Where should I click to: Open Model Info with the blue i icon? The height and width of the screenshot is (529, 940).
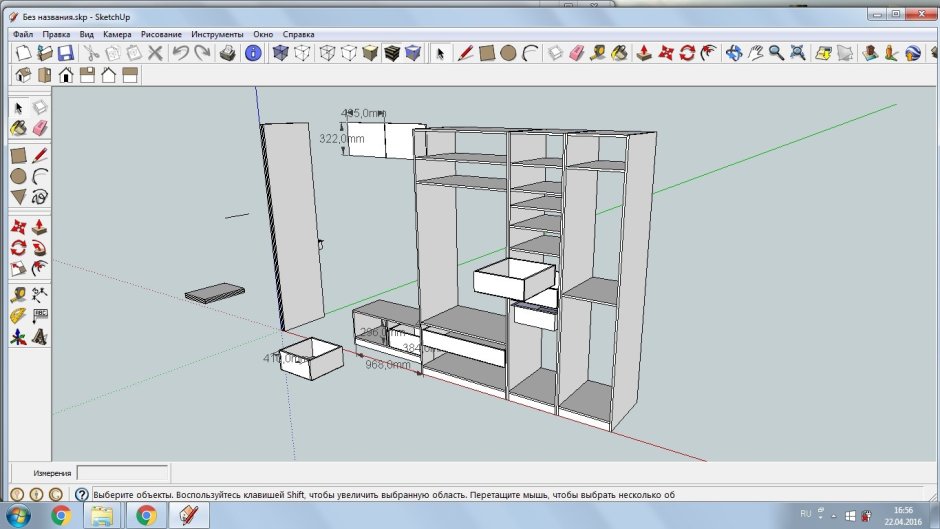pyautogui.click(x=253, y=53)
